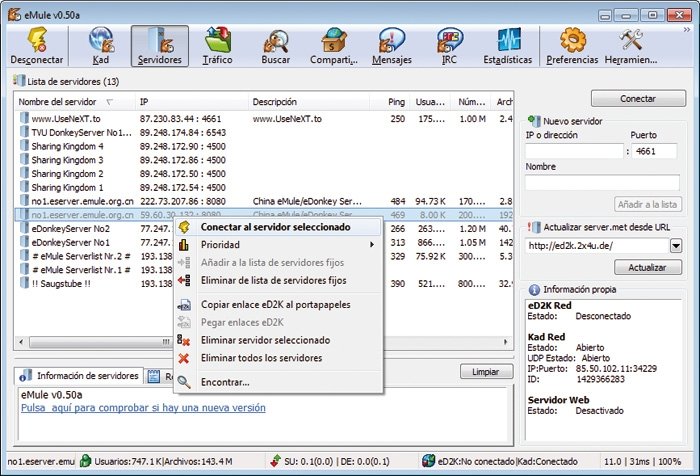The image size is (700, 476).
Task: Expand toolbar overflow chevron at right edge
Action: pyautogui.click(x=687, y=30)
